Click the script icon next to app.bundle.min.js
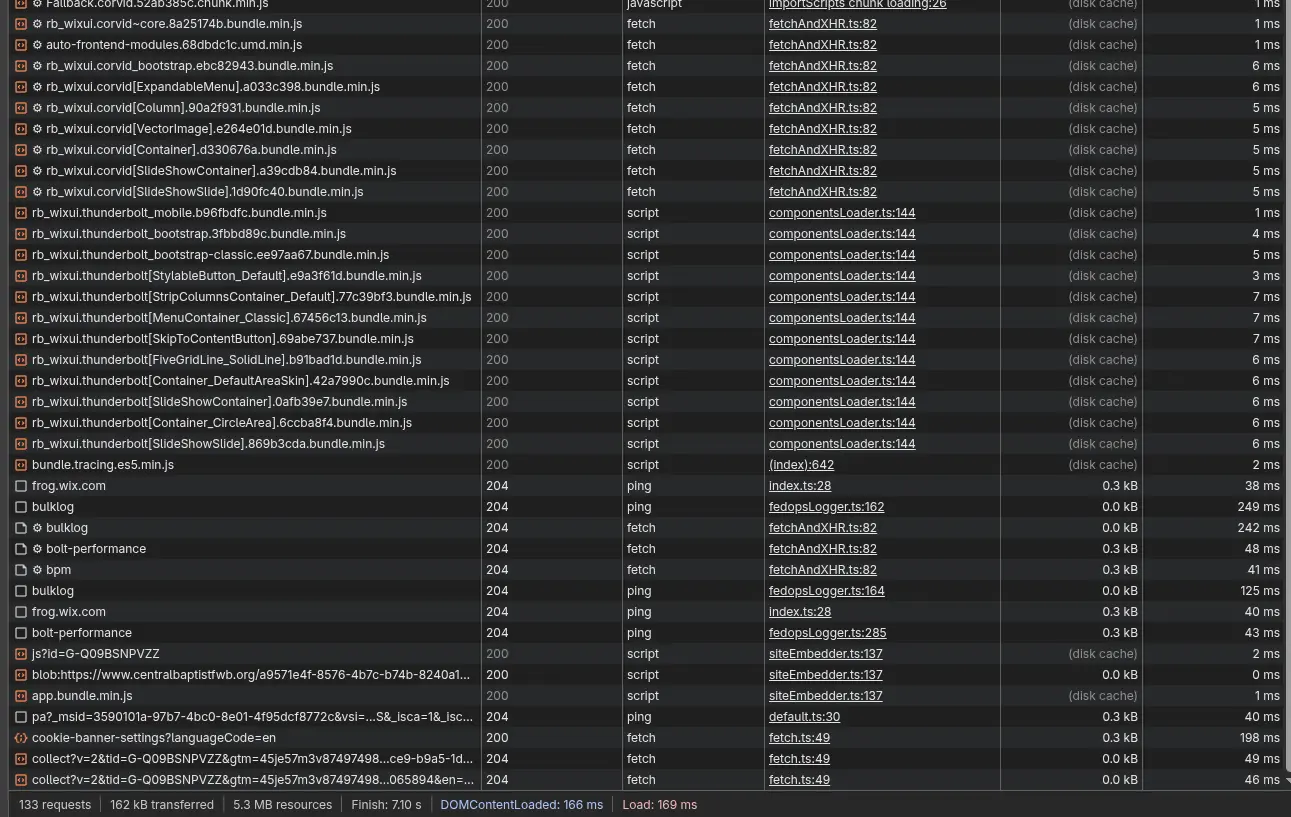 pyautogui.click(x=21, y=695)
